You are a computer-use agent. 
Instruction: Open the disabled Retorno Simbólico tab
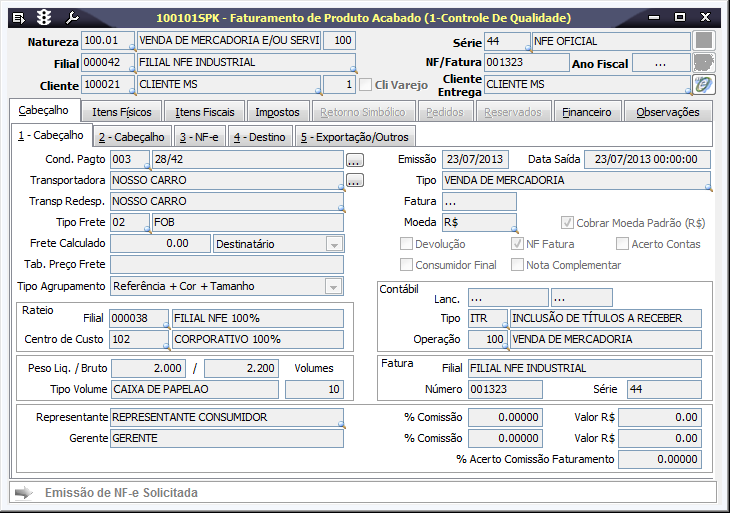(363, 112)
